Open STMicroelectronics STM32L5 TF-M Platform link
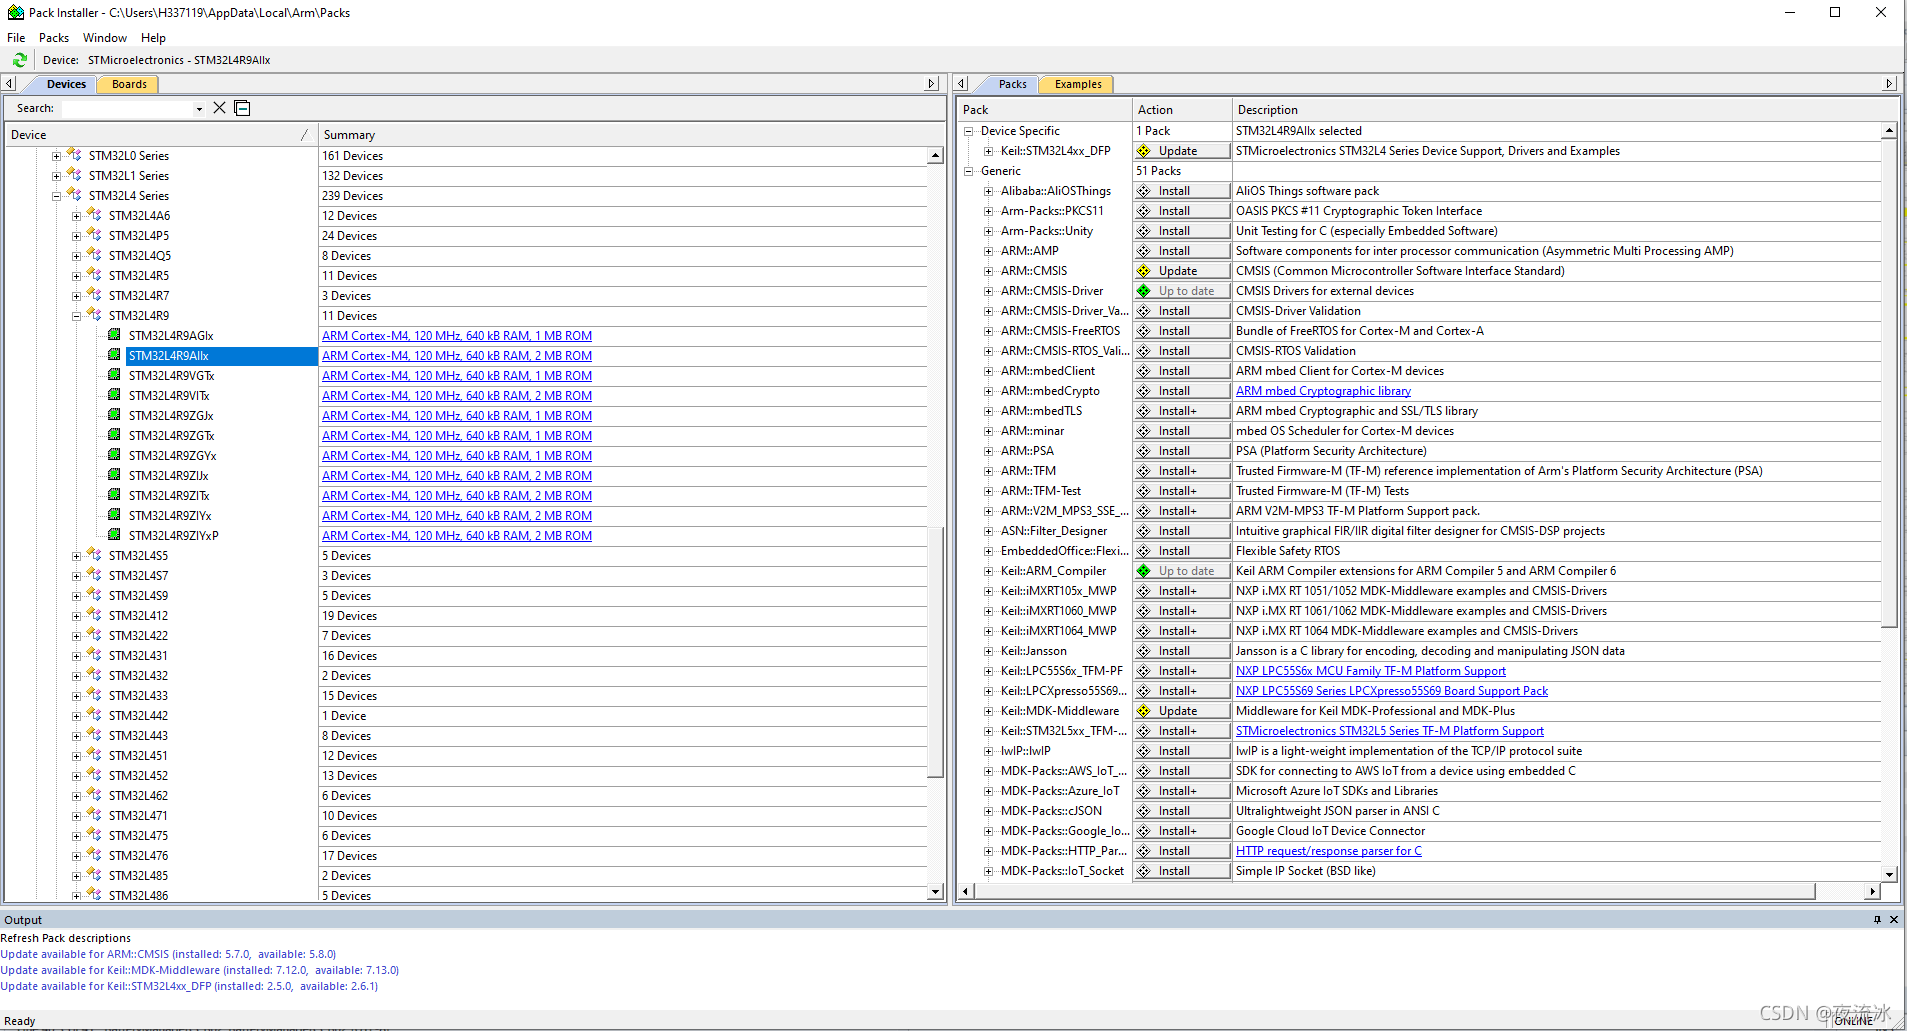The image size is (1907, 1031). click(x=1389, y=731)
